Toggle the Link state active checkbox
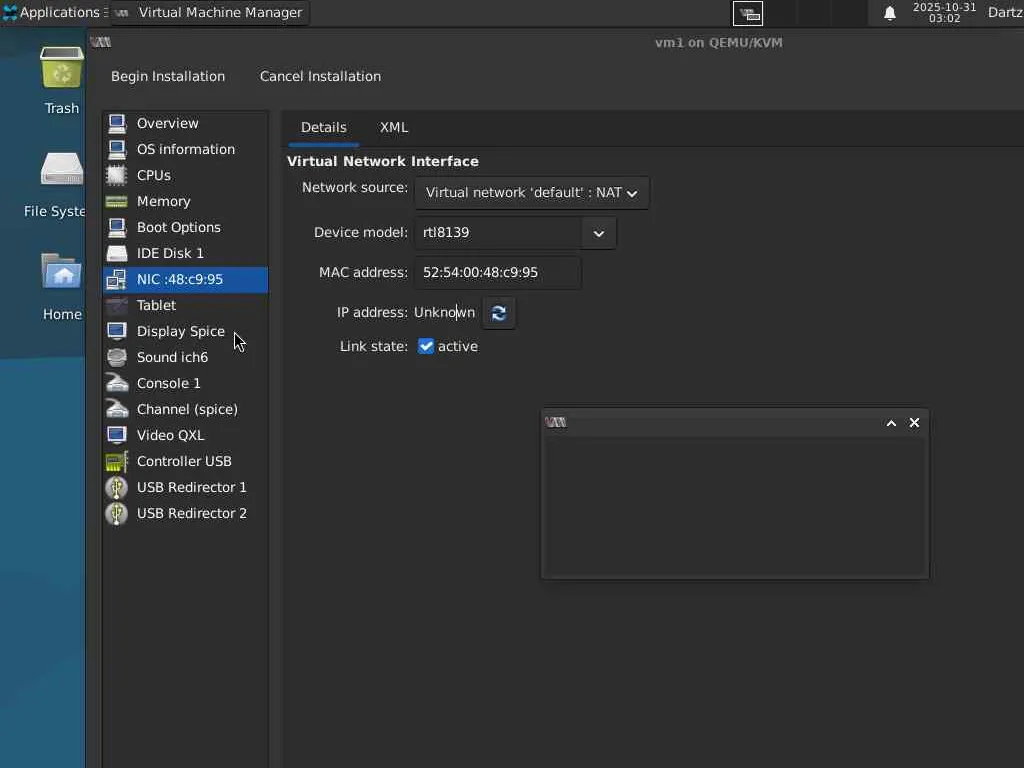Screen dimensions: 1024x768 click(x=426, y=346)
